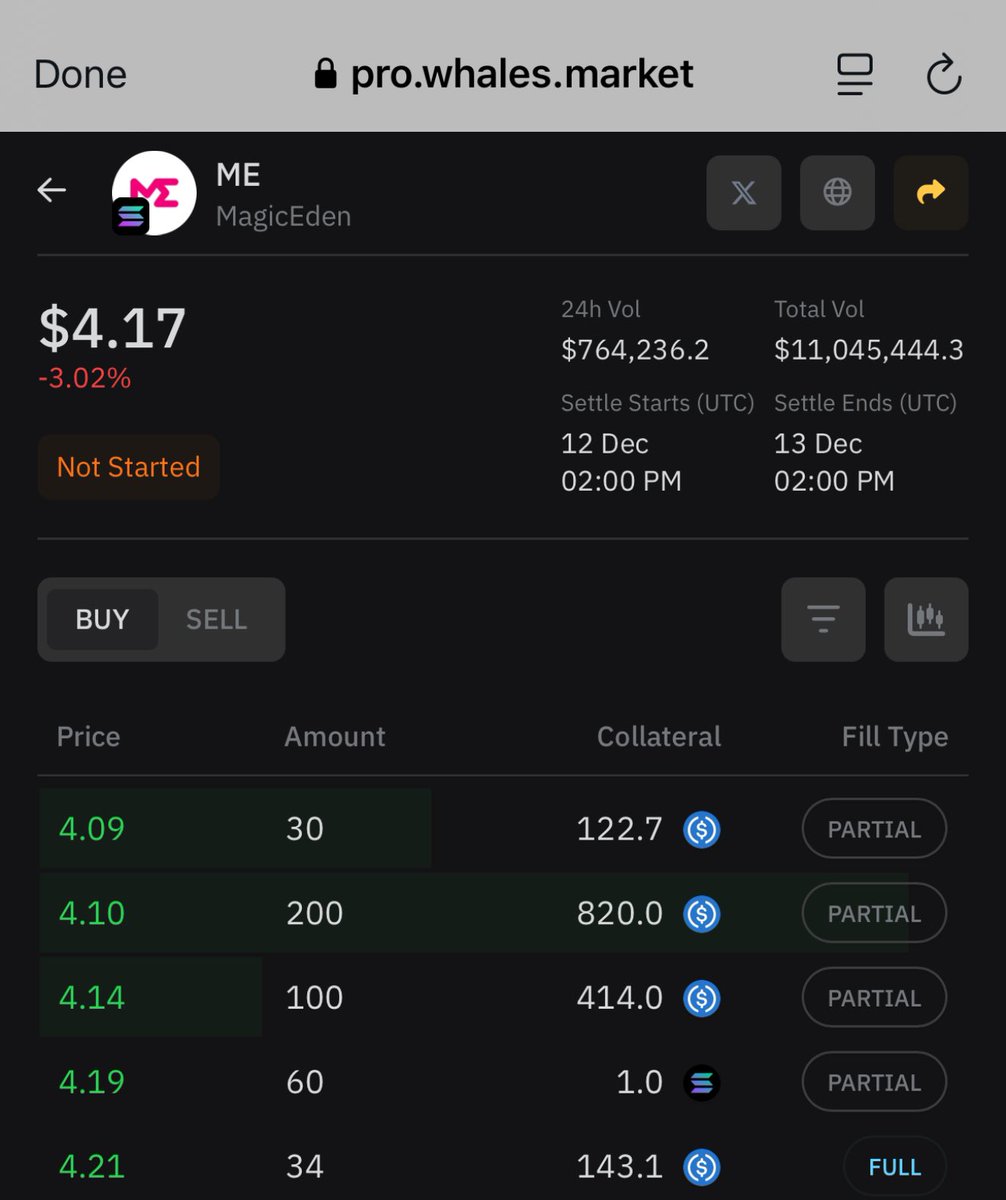The width and height of the screenshot is (1006, 1200).
Task: Select the 4.21 price order
Action: (x=502, y=1166)
